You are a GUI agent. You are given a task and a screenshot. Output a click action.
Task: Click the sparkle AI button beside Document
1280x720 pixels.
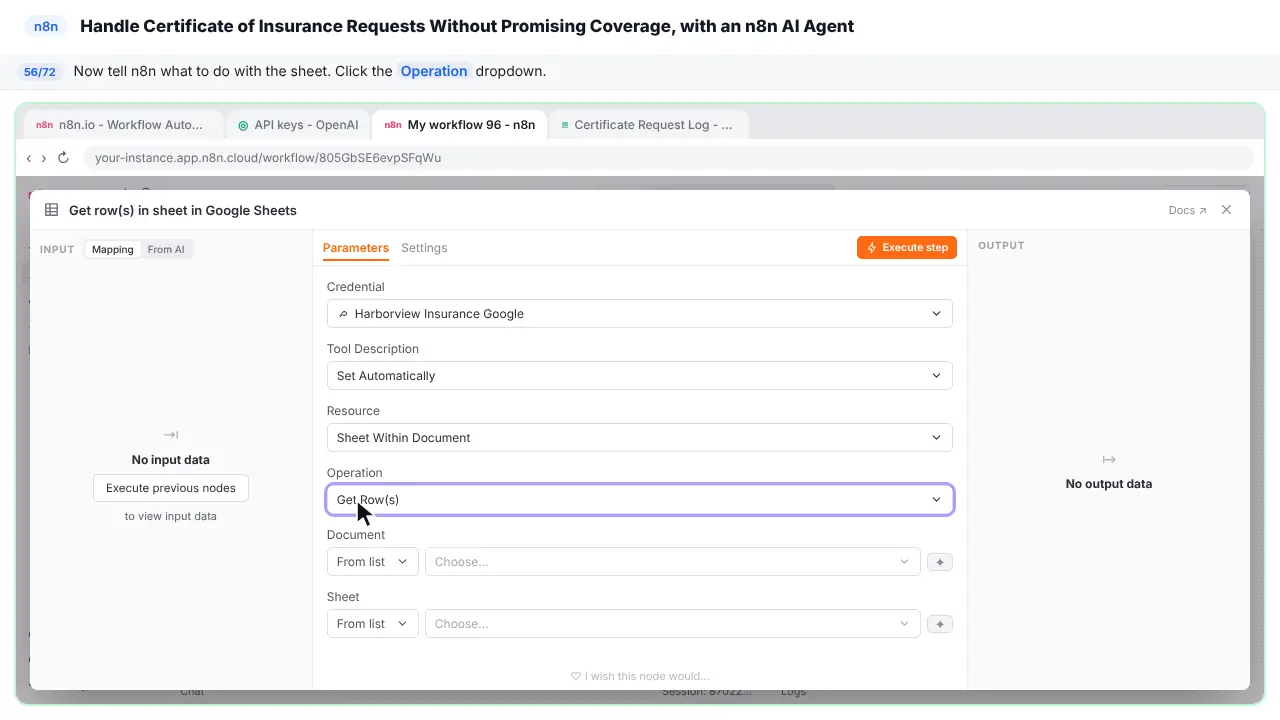tap(939, 562)
